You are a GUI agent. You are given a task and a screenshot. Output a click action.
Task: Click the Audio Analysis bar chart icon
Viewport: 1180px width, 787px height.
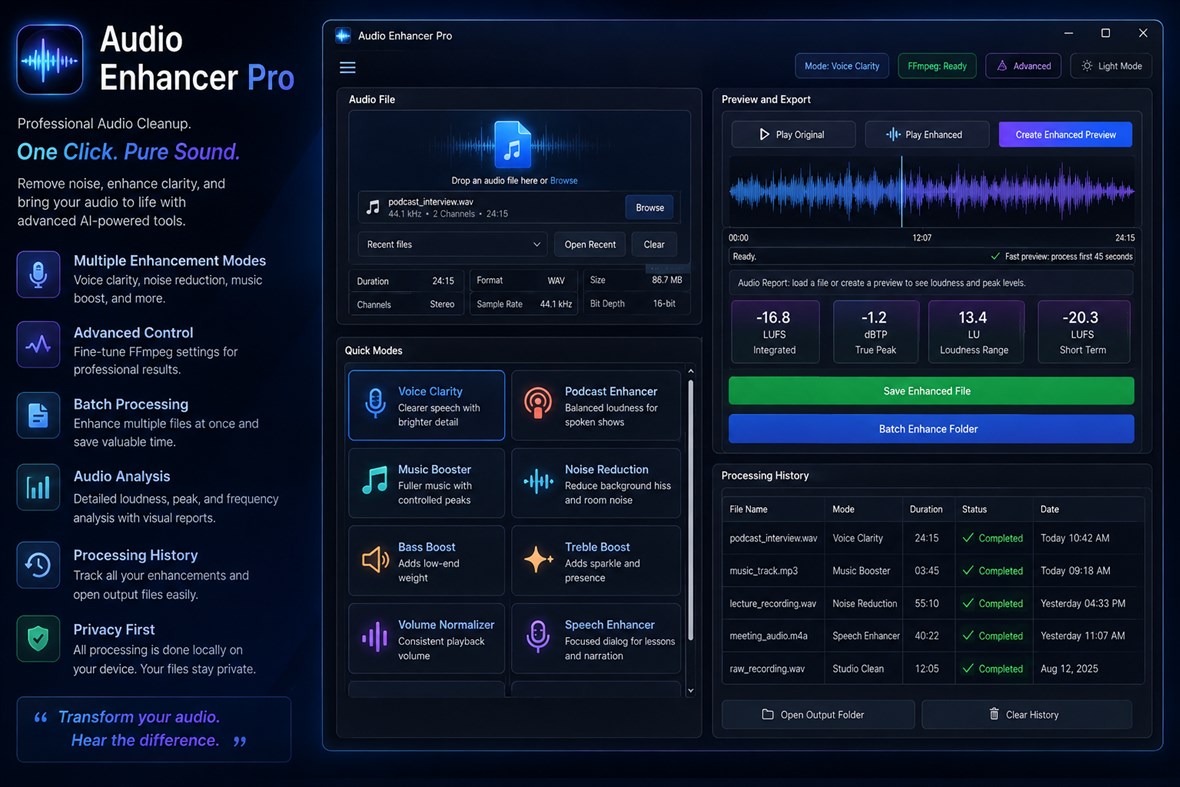pyautogui.click(x=38, y=487)
